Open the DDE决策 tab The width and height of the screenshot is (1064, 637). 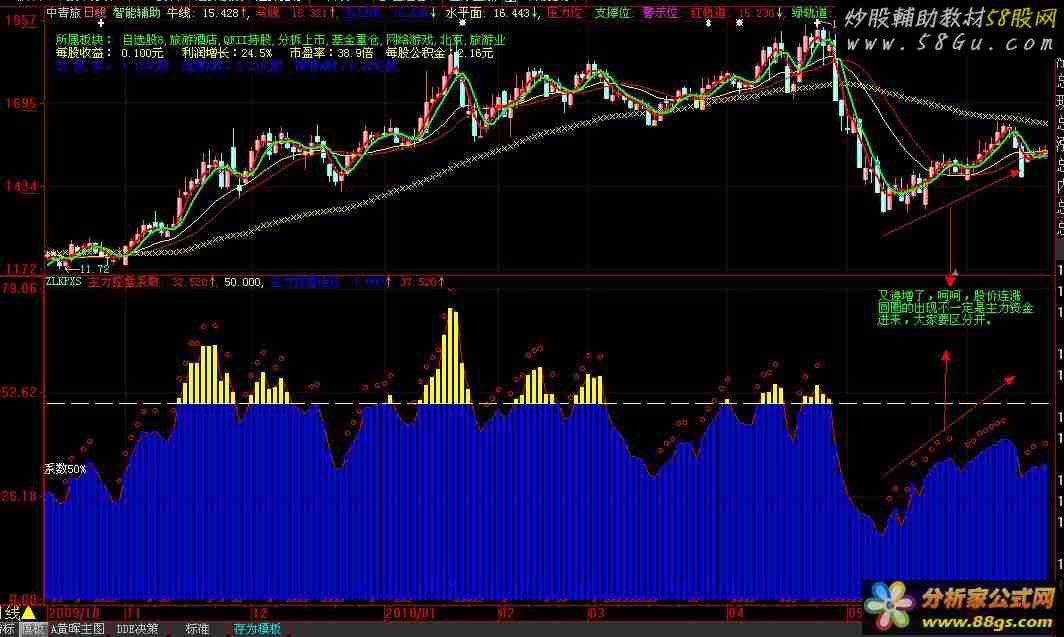(137, 629)
